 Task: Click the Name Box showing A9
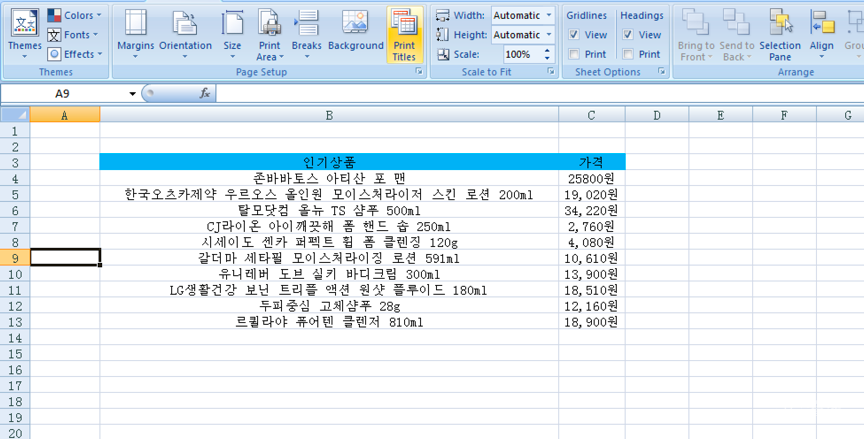pos(63,94)
